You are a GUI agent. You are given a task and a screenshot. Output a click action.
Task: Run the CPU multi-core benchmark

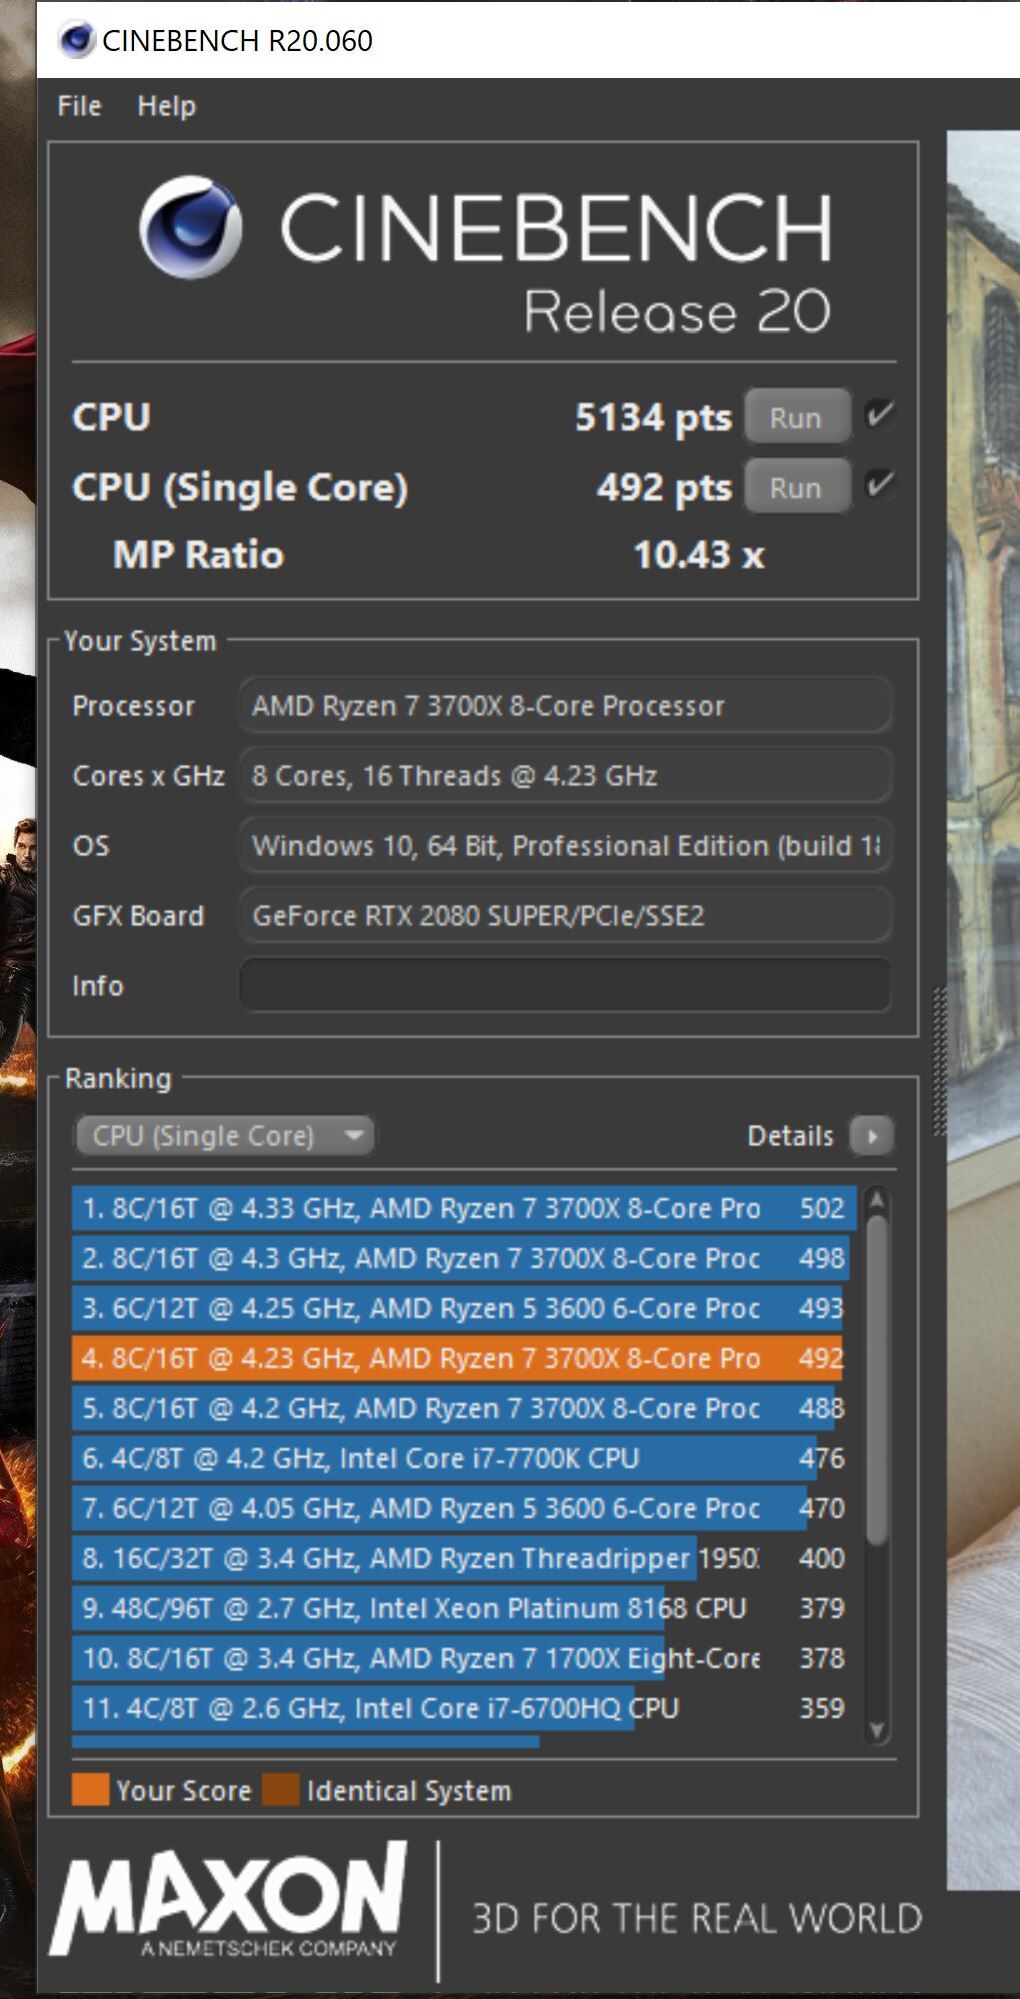pos(796,417)
